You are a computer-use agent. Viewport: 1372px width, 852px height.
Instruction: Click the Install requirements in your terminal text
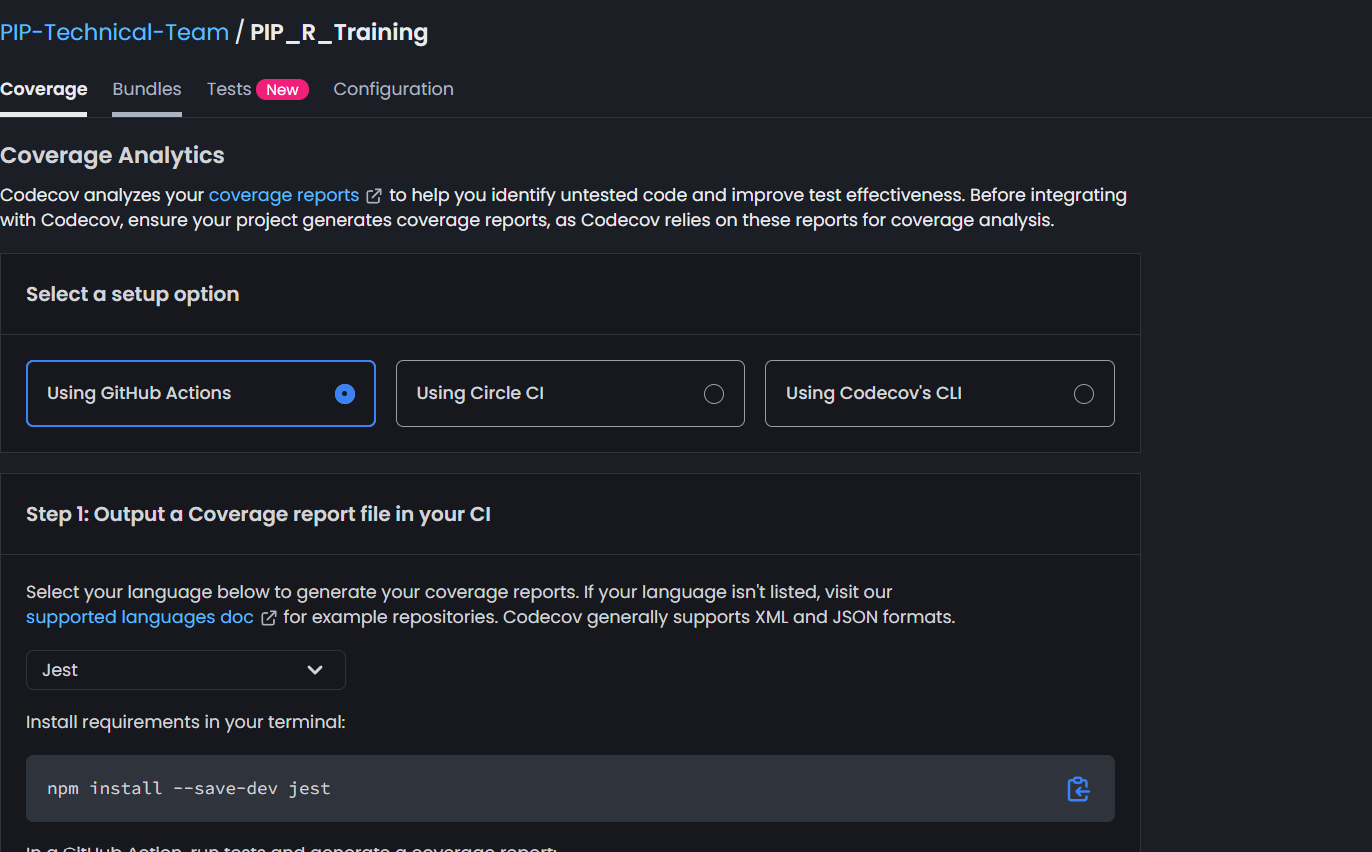pos(186,721)
